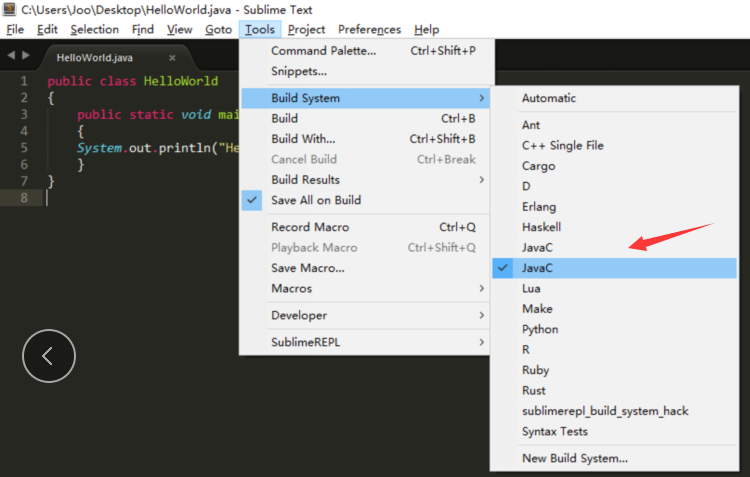Click line number 8 in gutter
The height and width of the screenshot is (477, 750).
[23, 198]
